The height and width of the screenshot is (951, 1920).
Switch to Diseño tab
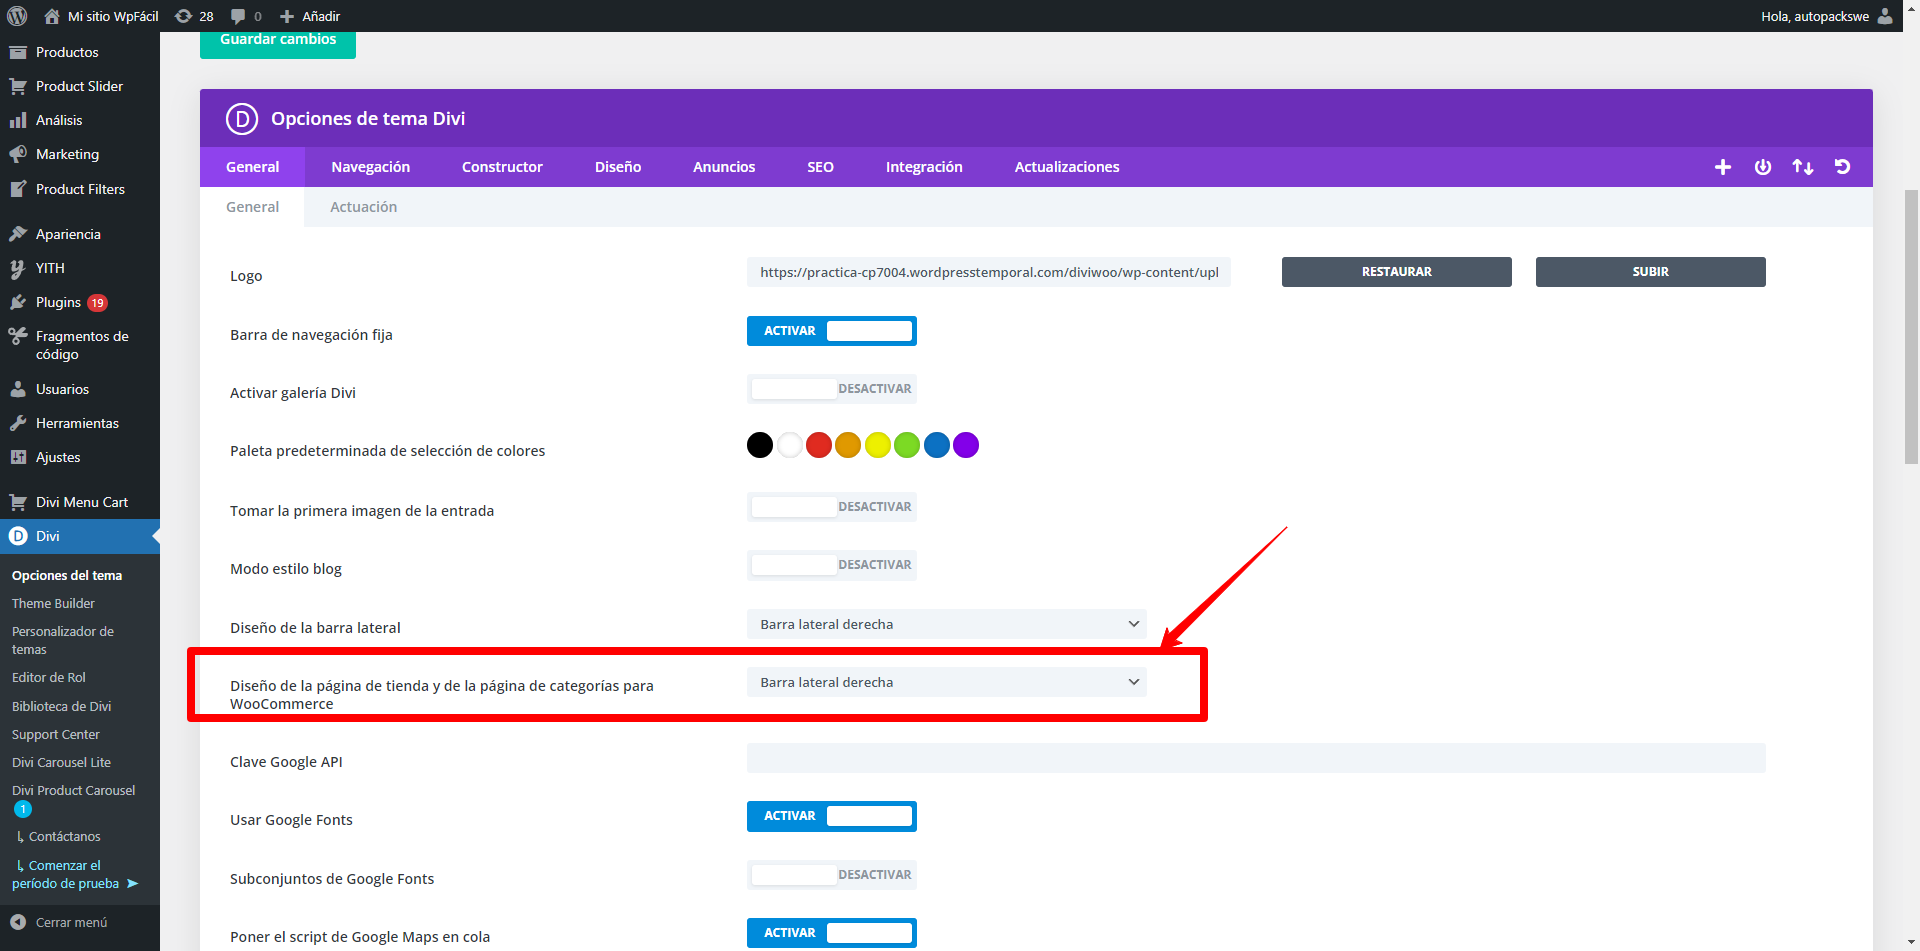point(618,167)
